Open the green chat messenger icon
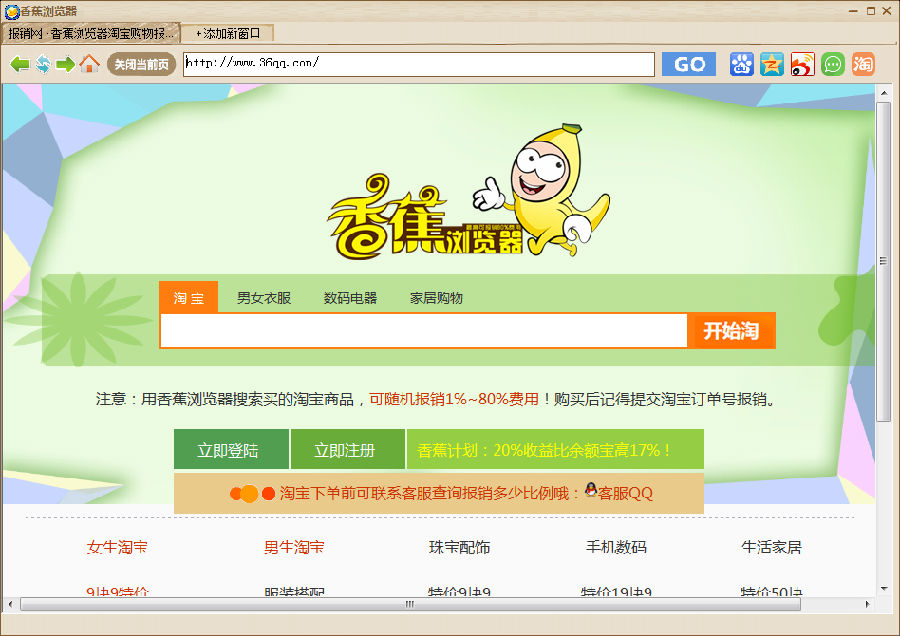 click(x=833, y=64)
